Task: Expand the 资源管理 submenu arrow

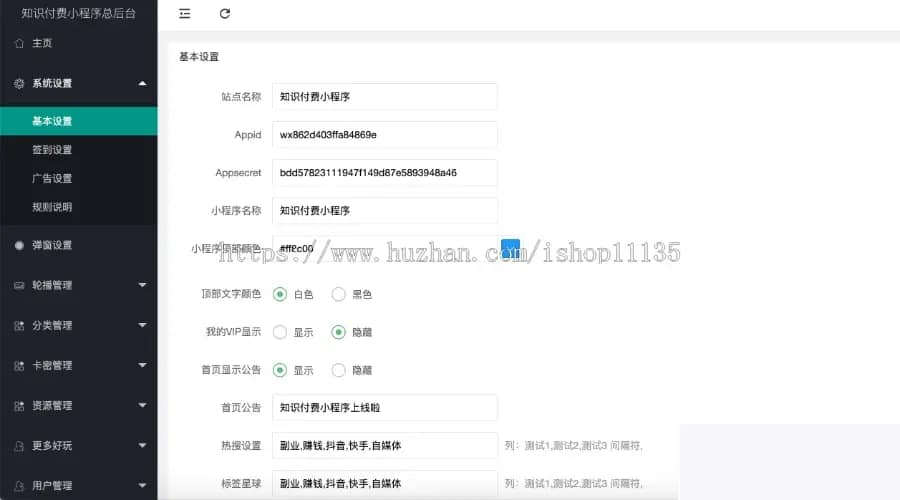Action: pyautogui.click(x=142, y=406)
